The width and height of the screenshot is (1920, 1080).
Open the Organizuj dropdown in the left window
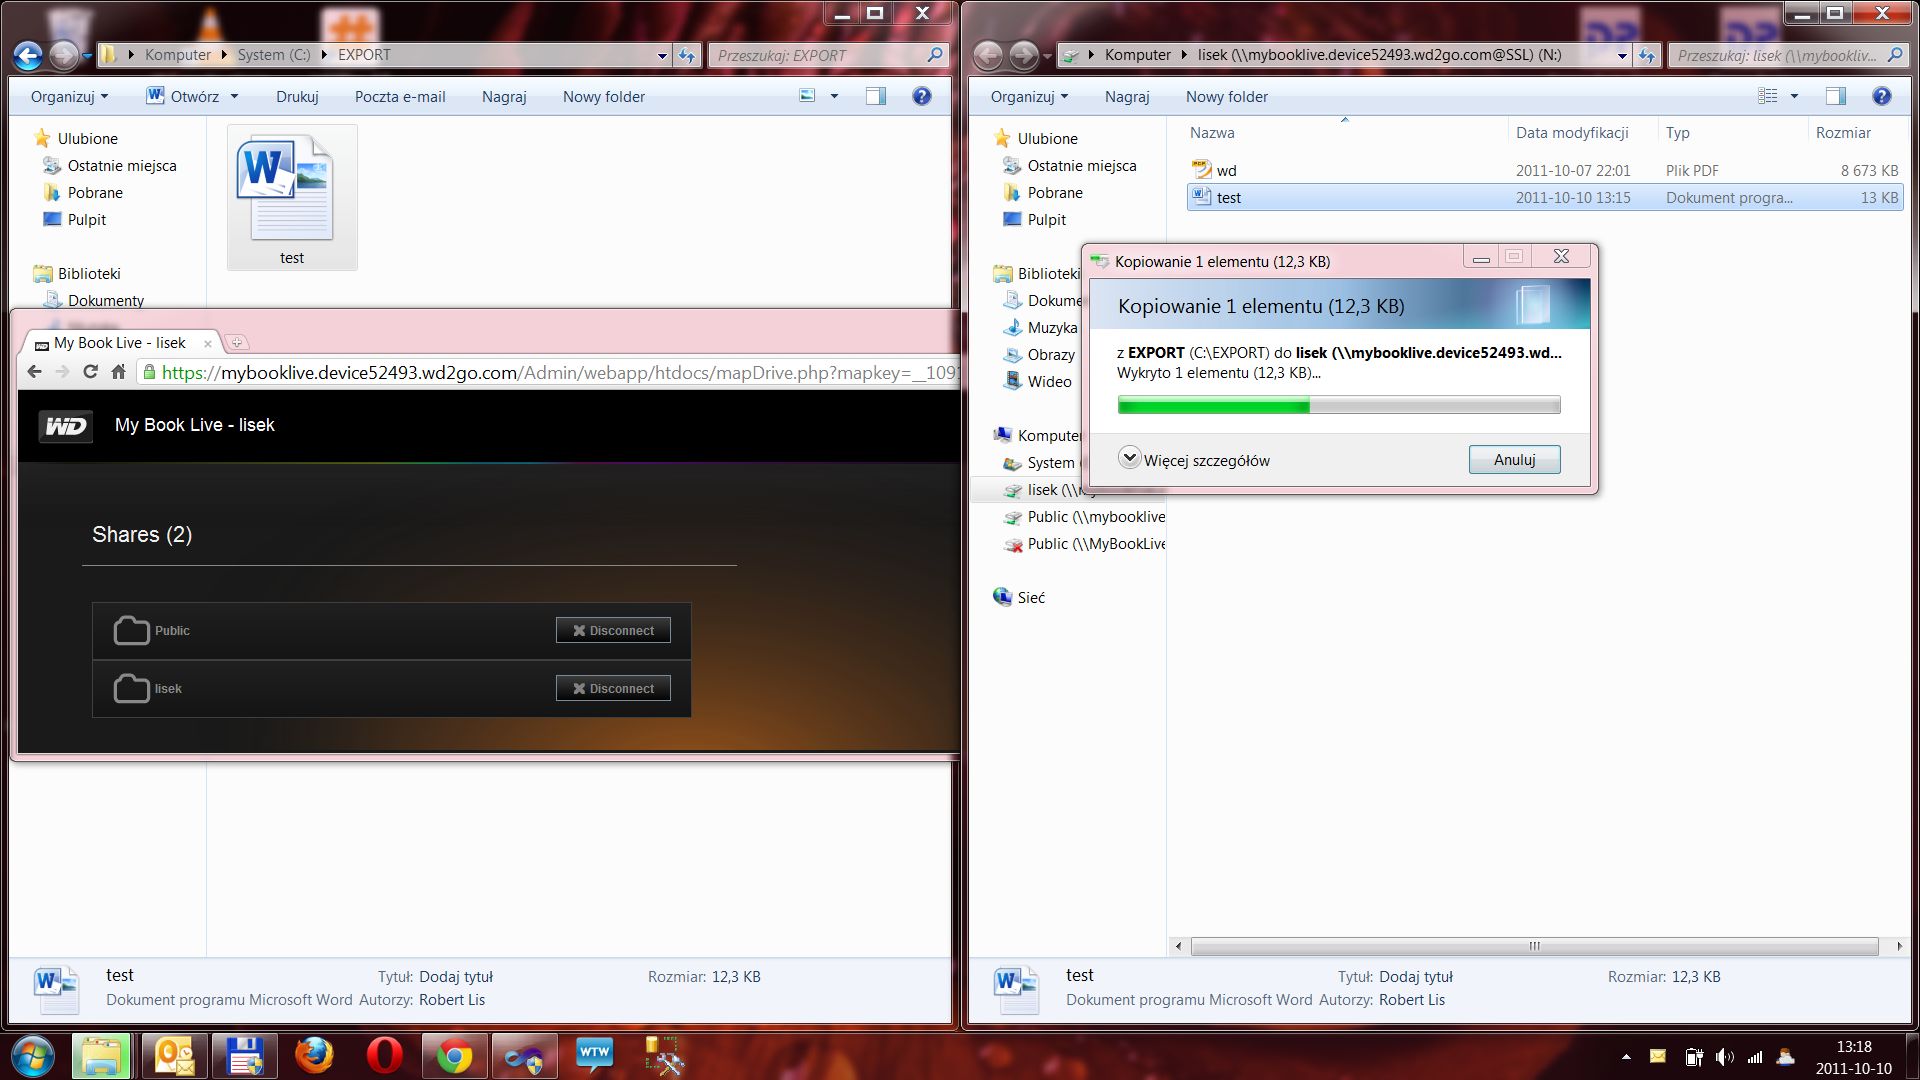click(69, 96)
